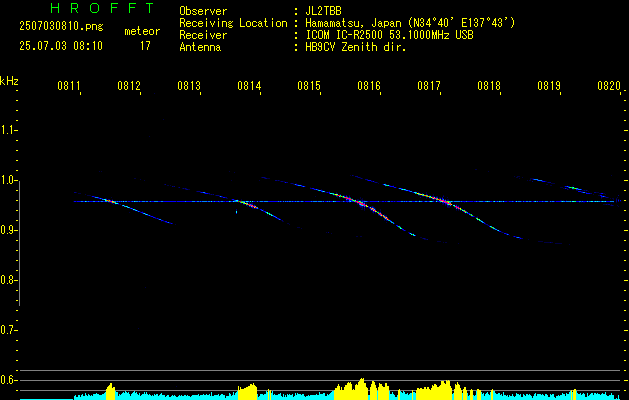Click the 0818 time marker

pyautogui.click(x=489, y=86)
